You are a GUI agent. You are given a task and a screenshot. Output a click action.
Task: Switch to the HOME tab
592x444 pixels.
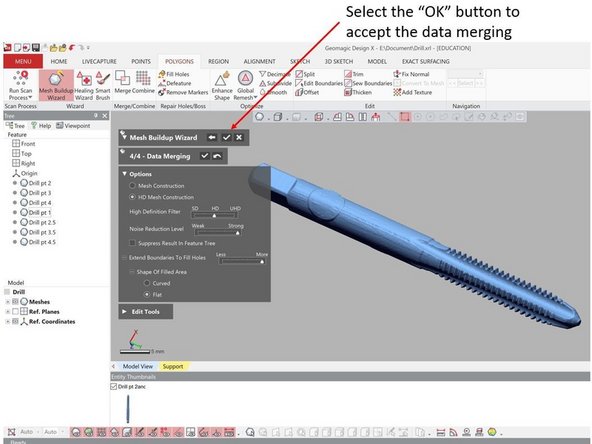coord(59,61)
